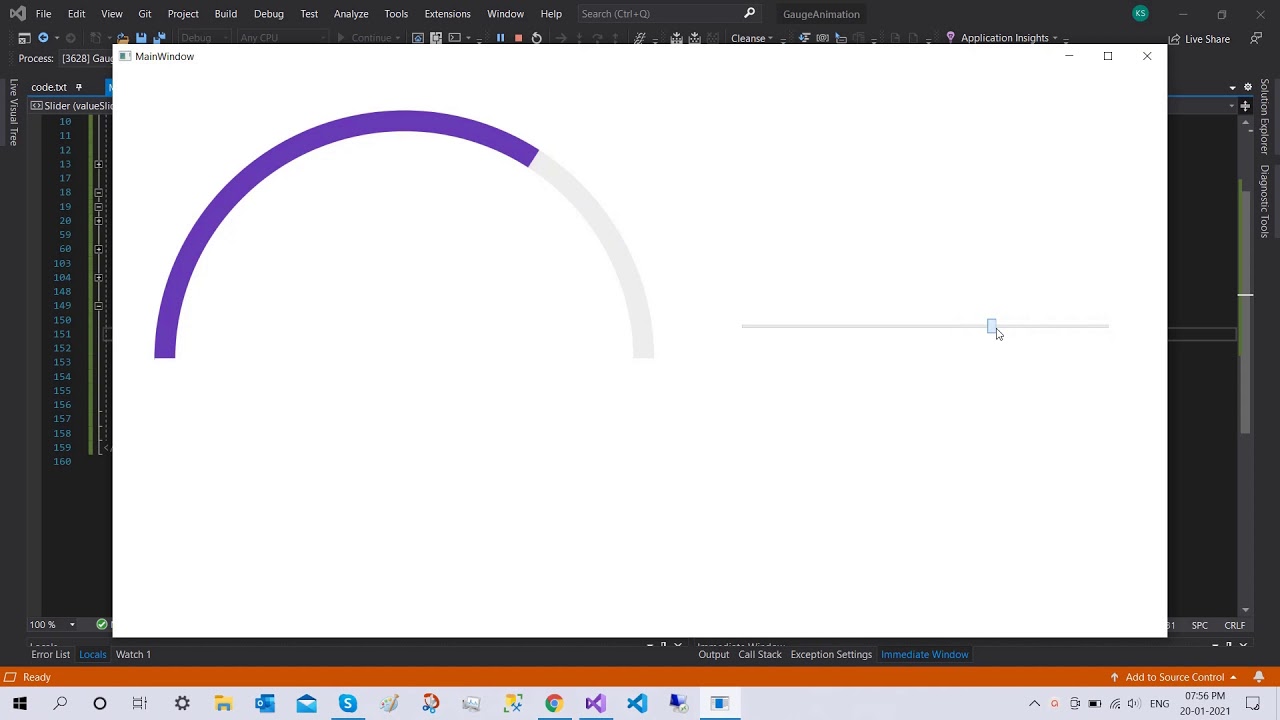Click the Windows Start button
1280x720 pixels.
coord(19,703)
